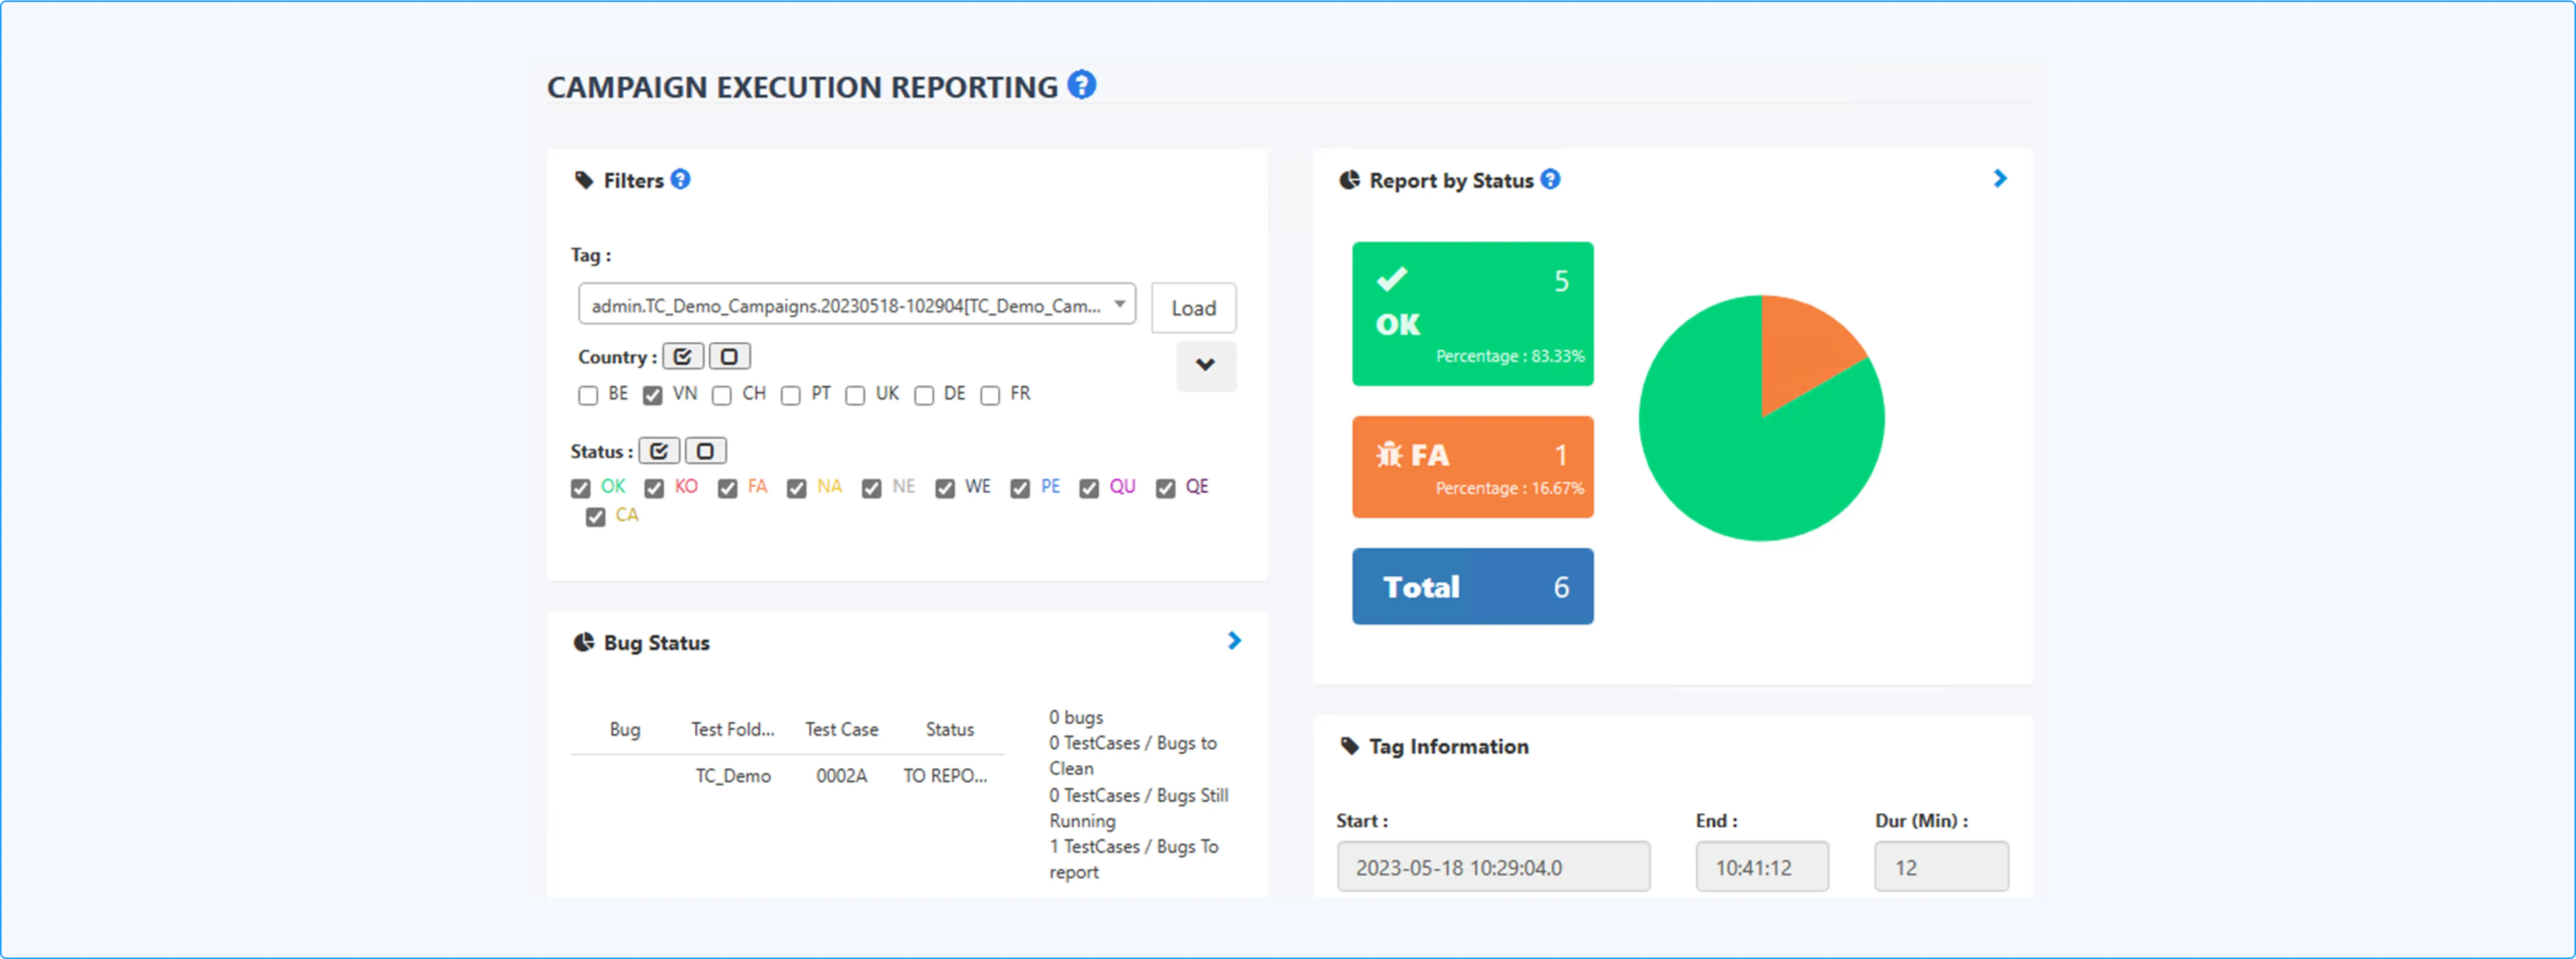Open the Tag campaign dropdown
Screen dimensions: 2576x959
point(857,304)
